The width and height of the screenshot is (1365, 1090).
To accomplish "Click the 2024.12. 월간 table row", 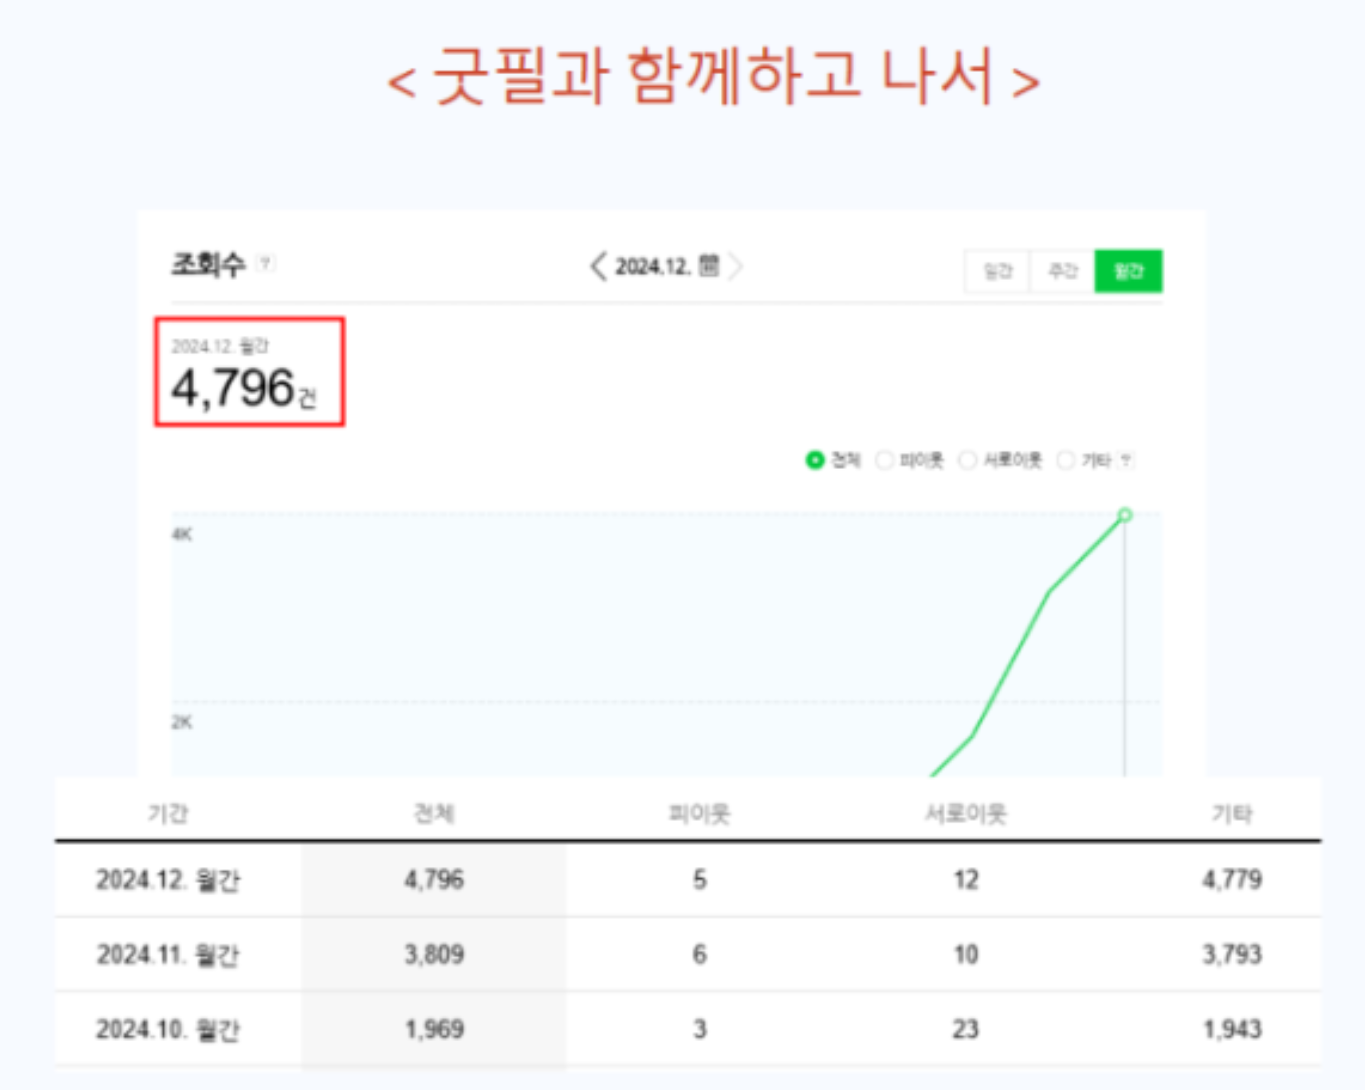I will 168,880.
